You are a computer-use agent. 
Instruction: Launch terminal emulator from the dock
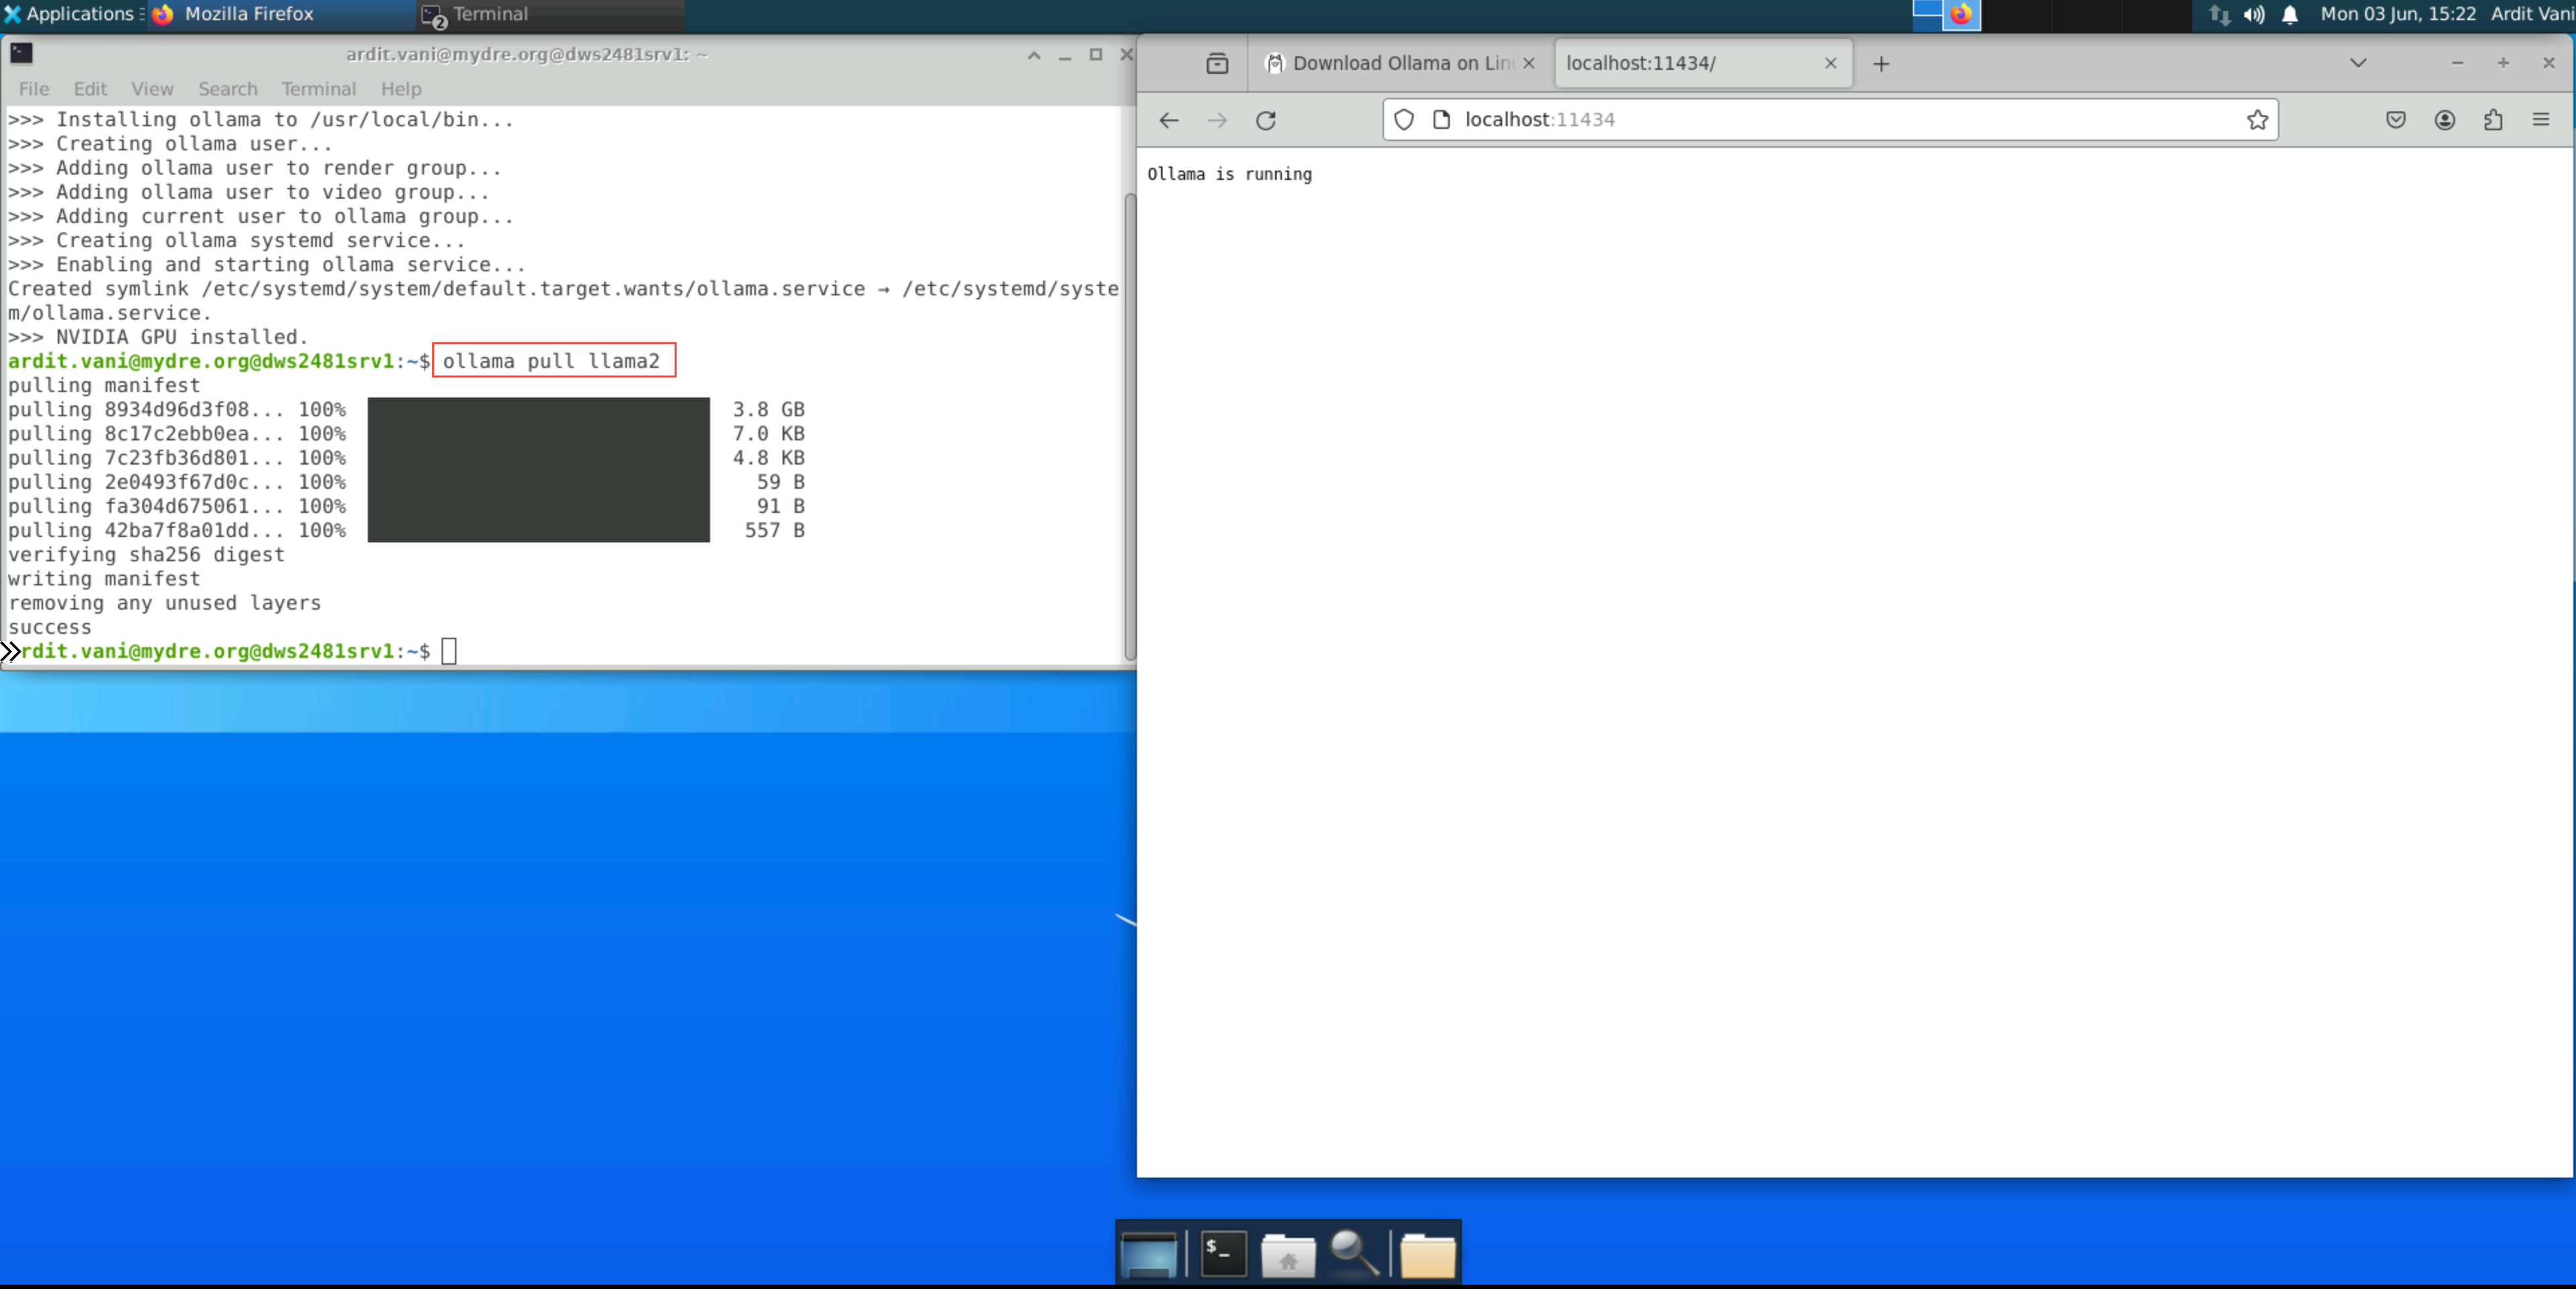point(1222,1253)
